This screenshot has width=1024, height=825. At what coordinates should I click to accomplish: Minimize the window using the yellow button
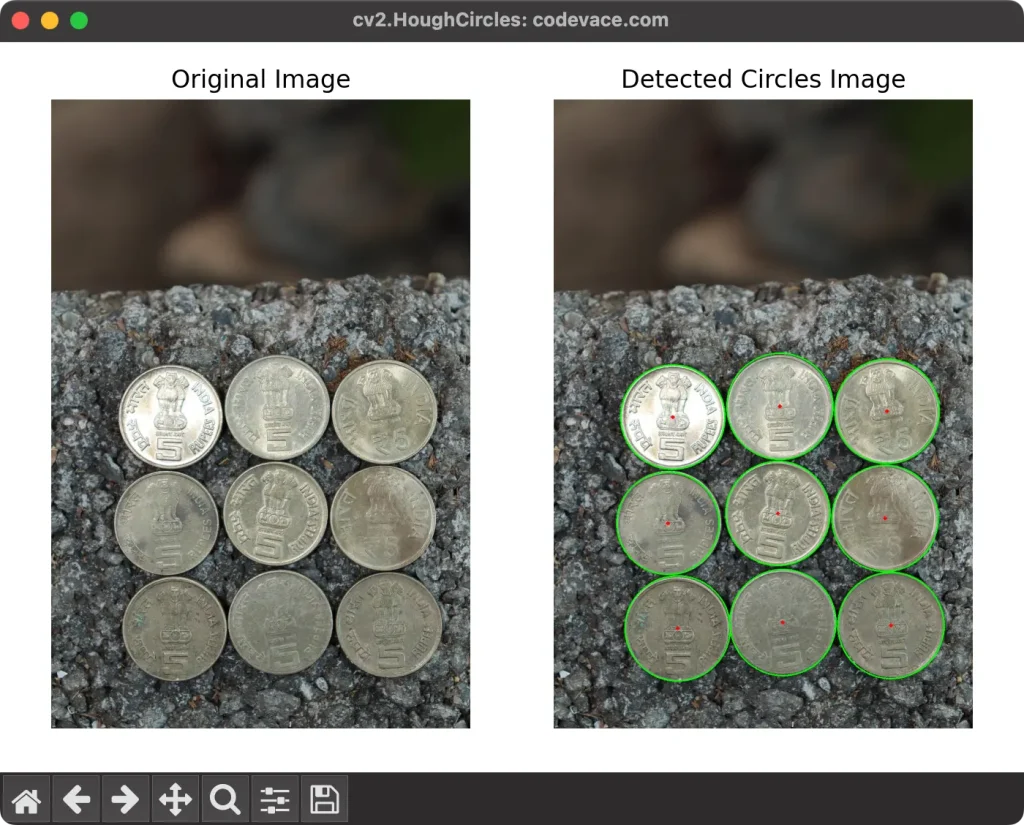pos(49,20)
